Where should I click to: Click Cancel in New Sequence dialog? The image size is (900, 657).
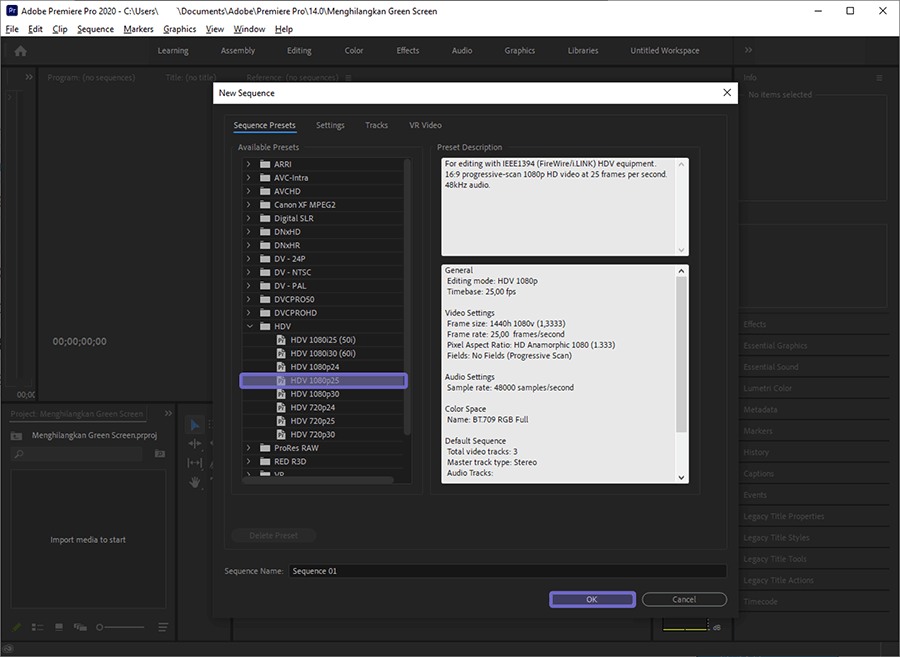[684, 599]
